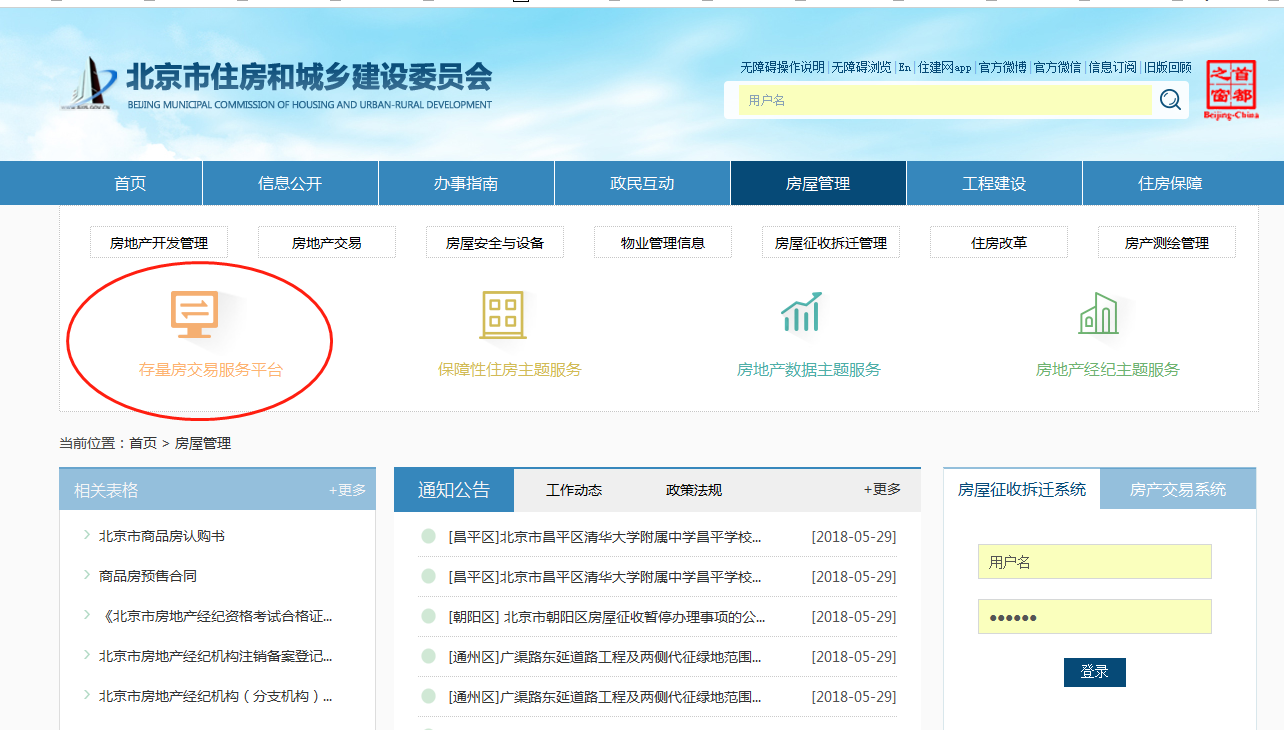This screenshot has height=730, width=1284.
Task: Open the 办事指南 navigation menu
Action: 466,183
